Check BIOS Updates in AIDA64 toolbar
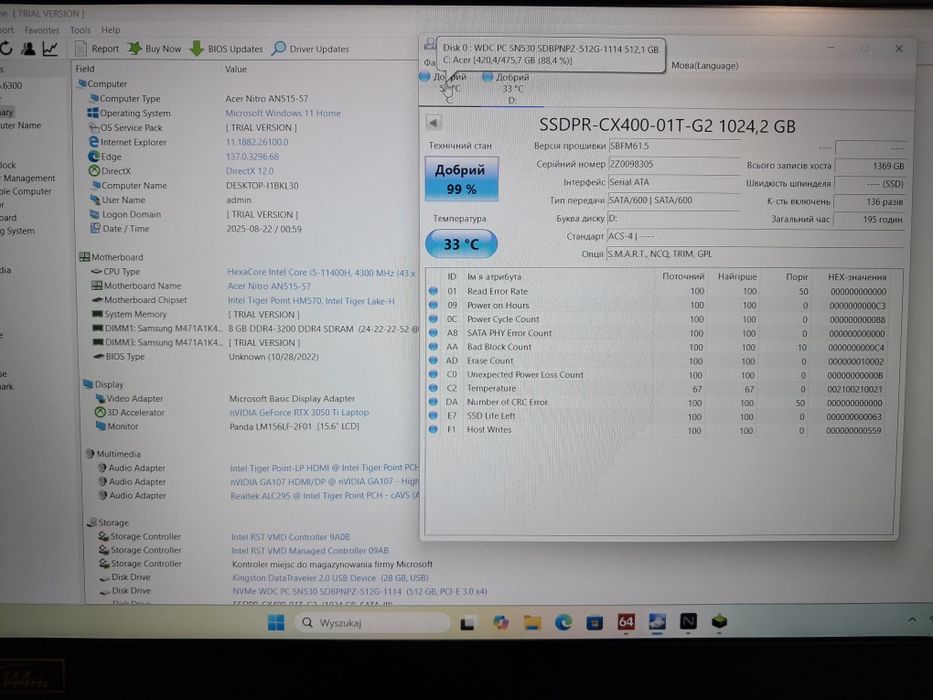933x700 pixels. 226,49
